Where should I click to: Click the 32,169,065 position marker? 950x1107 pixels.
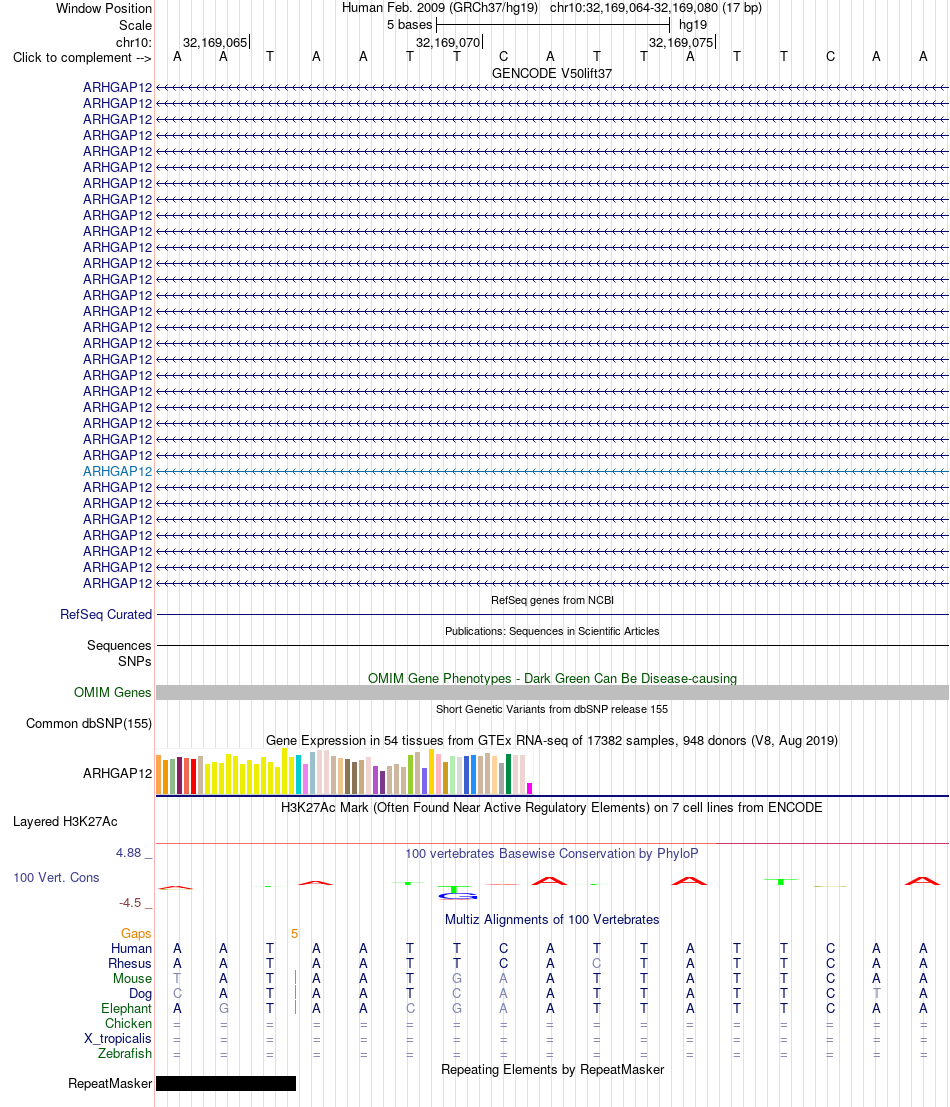point(215,42)
